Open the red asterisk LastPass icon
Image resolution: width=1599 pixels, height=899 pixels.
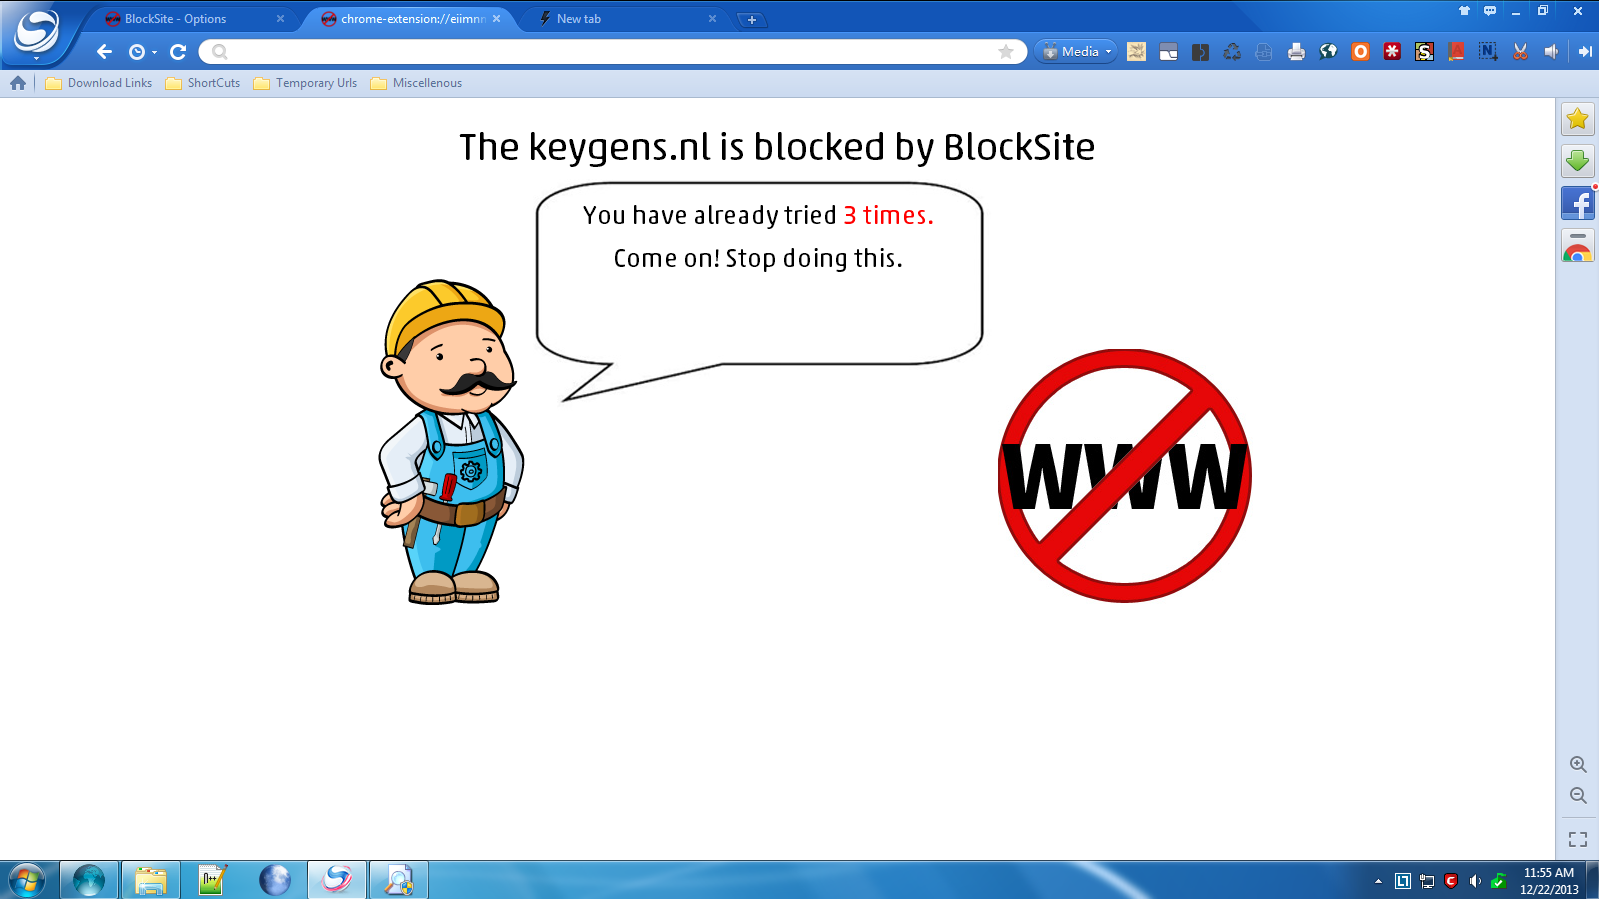[1392, 51]
